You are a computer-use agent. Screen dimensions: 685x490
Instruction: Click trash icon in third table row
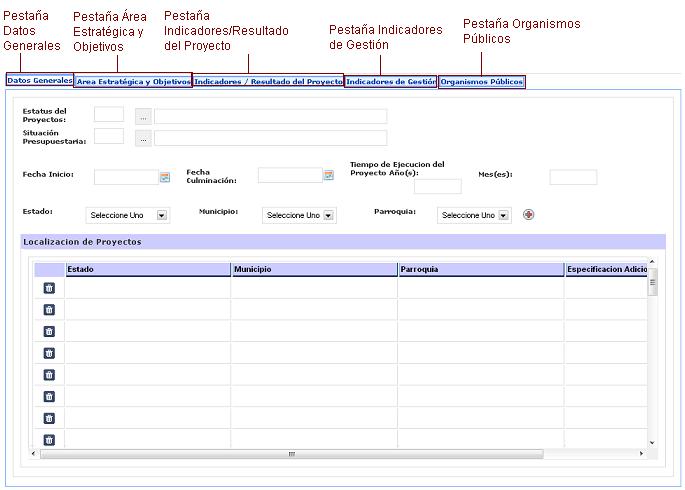(49, 332)
